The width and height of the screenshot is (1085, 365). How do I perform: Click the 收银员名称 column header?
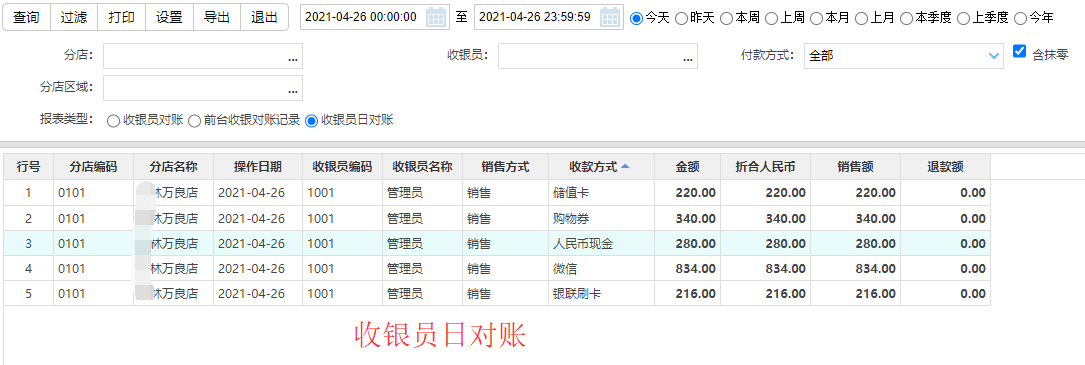pyautogui.click(x=422, y=167)
